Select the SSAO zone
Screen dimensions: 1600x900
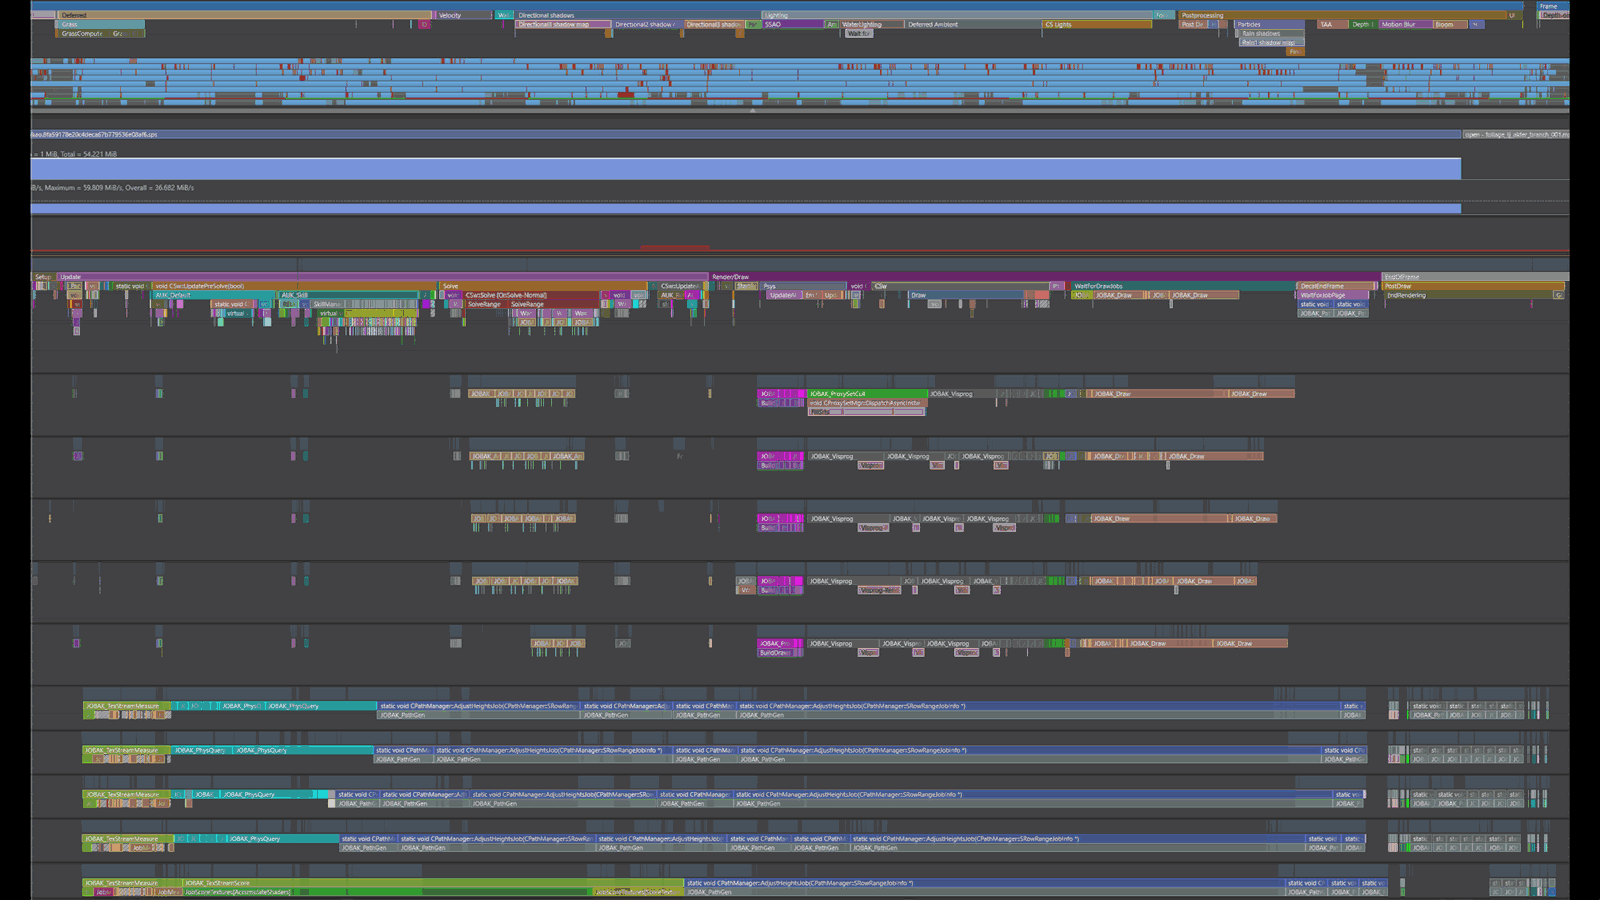pos(793,24)
